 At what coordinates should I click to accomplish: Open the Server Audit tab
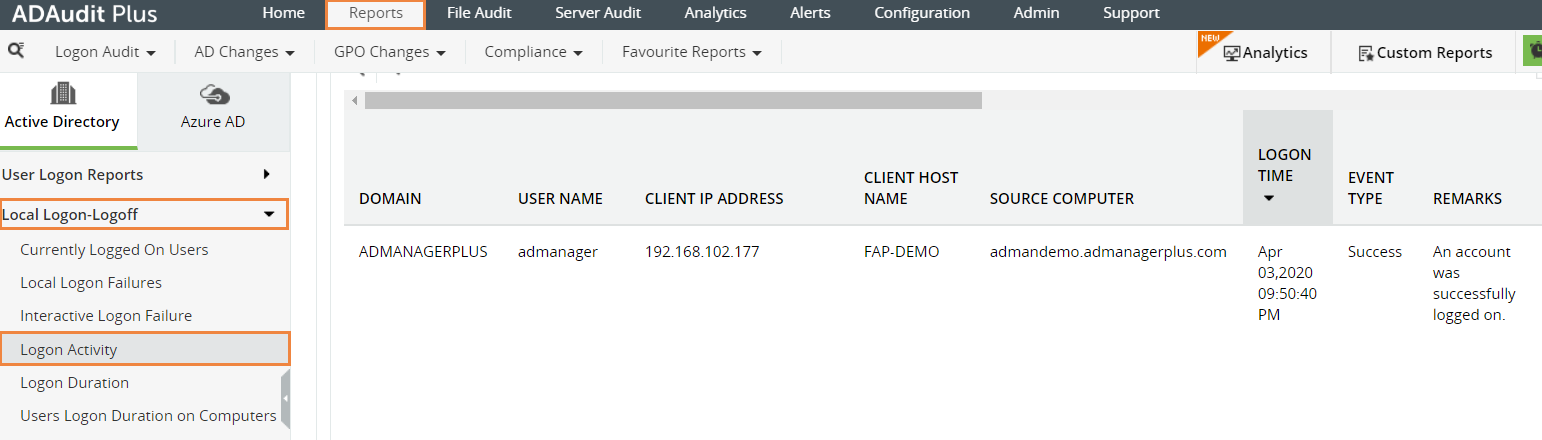597,13
